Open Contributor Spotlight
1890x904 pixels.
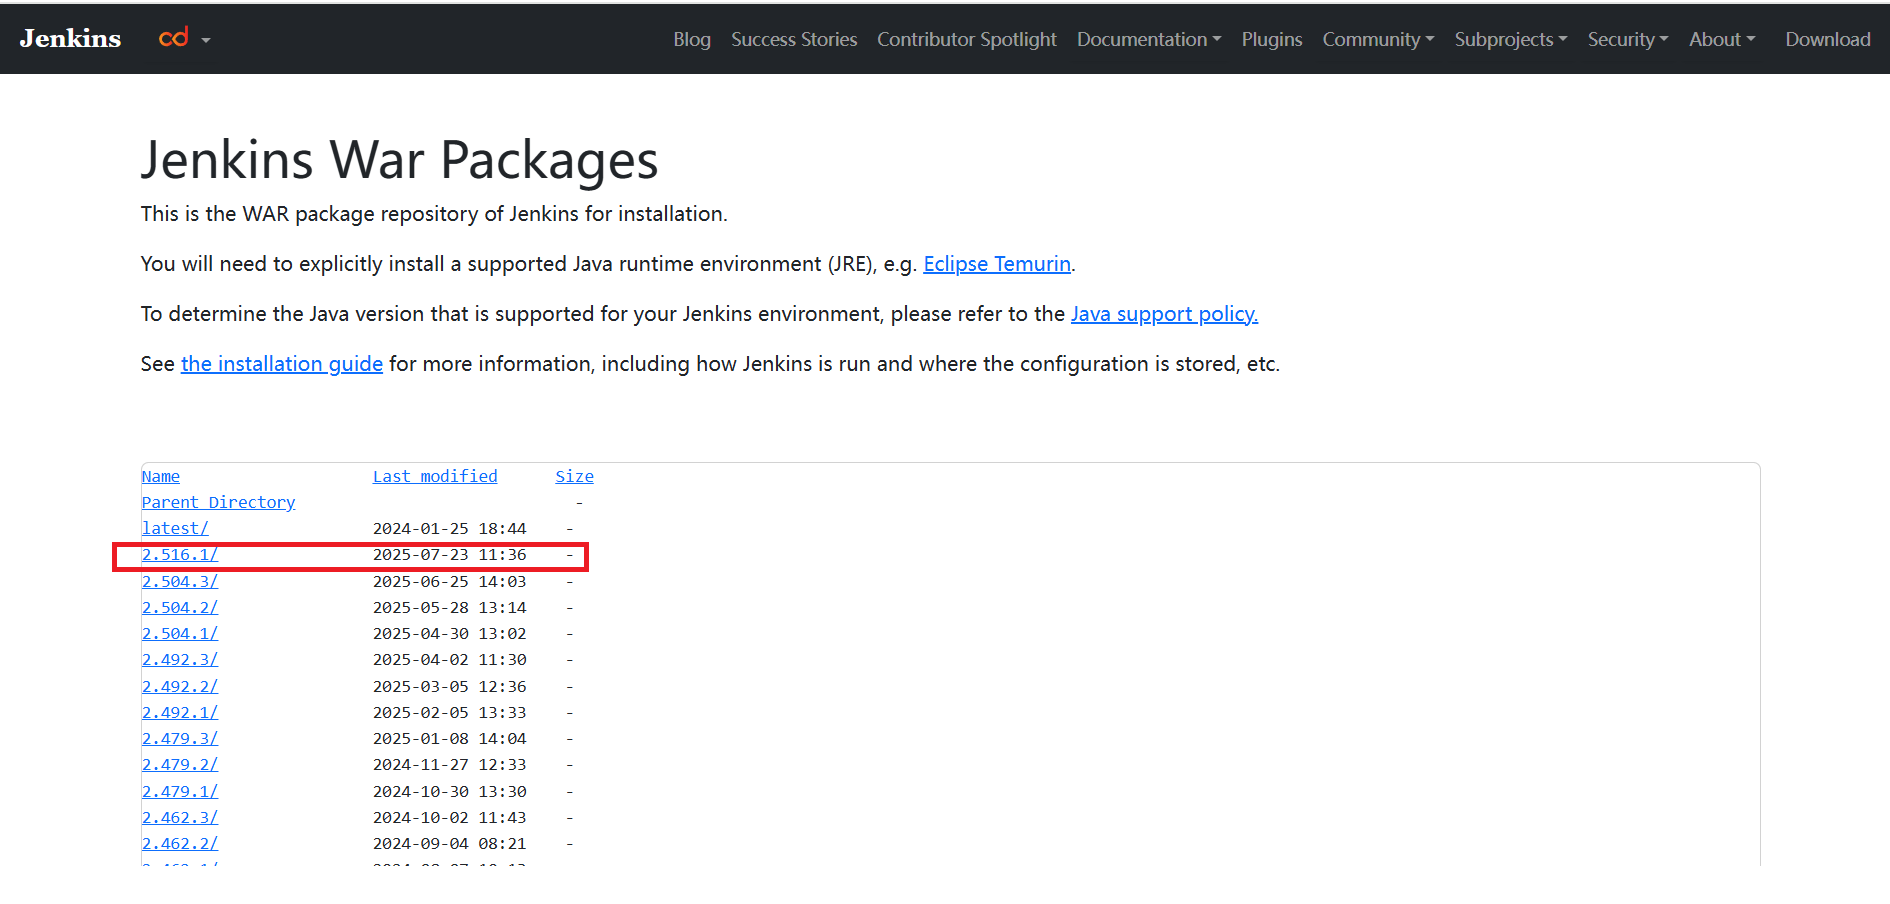click(966, 39)
